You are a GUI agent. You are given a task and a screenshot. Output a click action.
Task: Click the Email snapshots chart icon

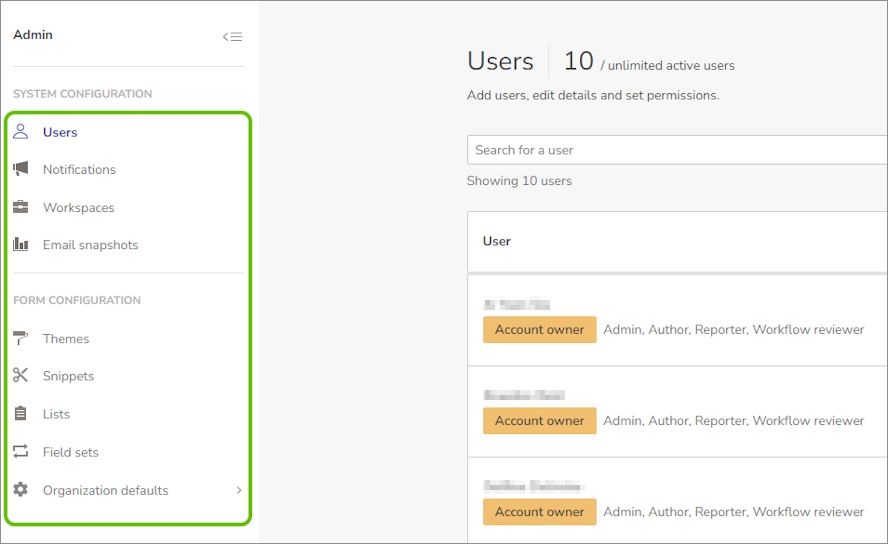point(20,245)
